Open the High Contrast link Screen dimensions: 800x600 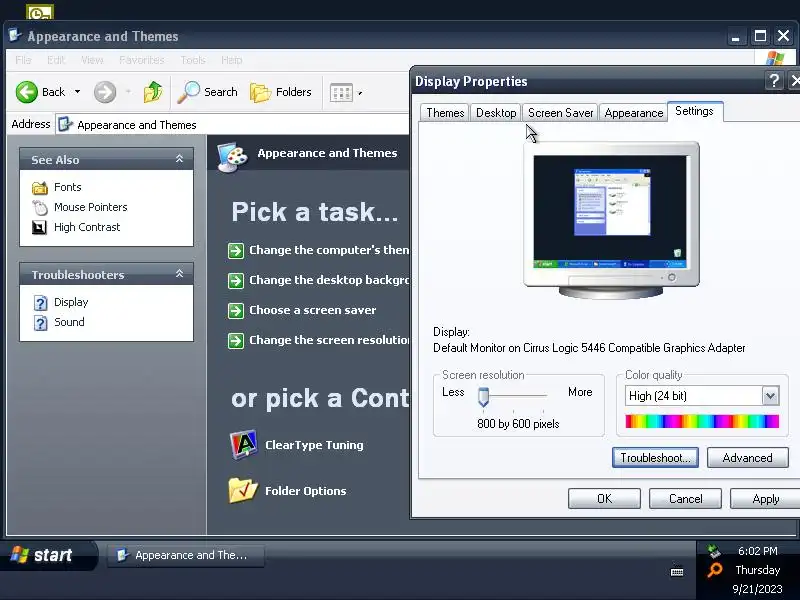87,227
